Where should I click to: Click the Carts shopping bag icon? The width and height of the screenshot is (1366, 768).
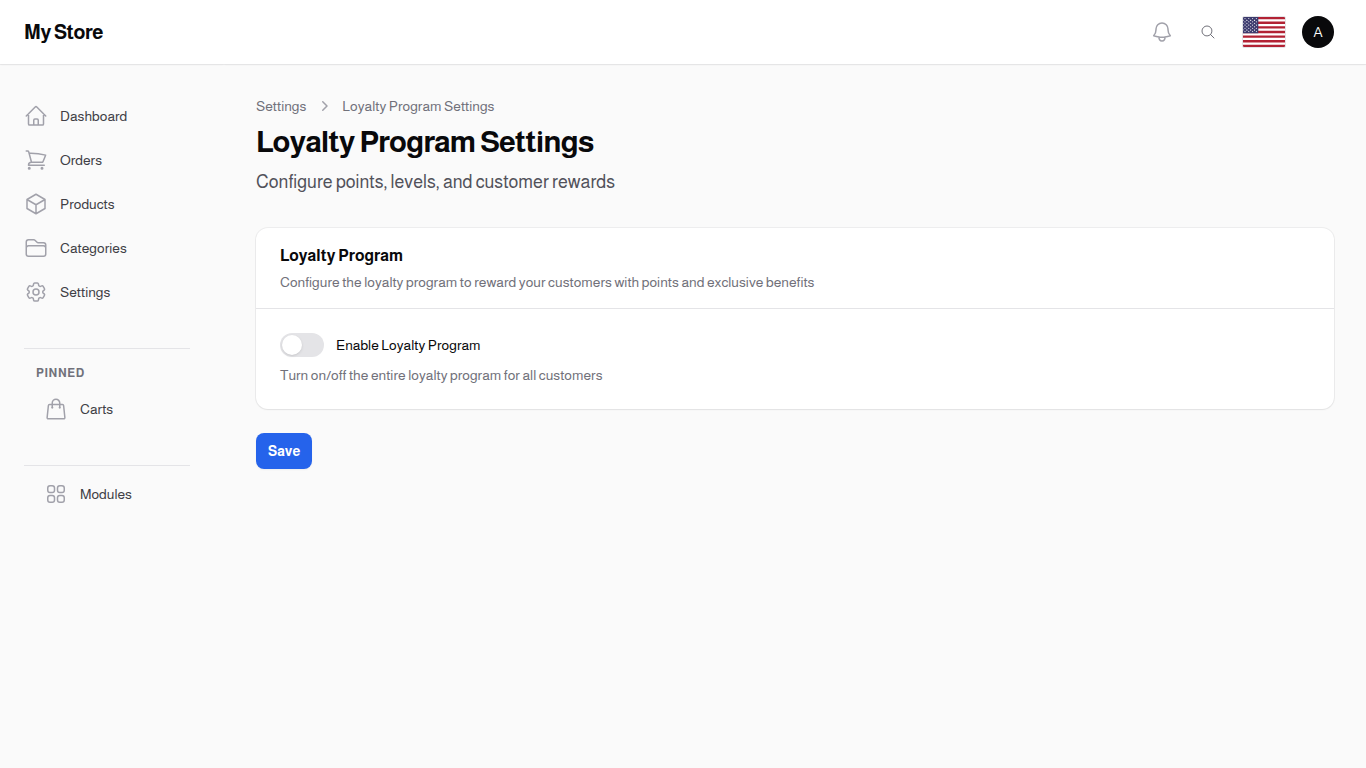[x=56, y=409]
